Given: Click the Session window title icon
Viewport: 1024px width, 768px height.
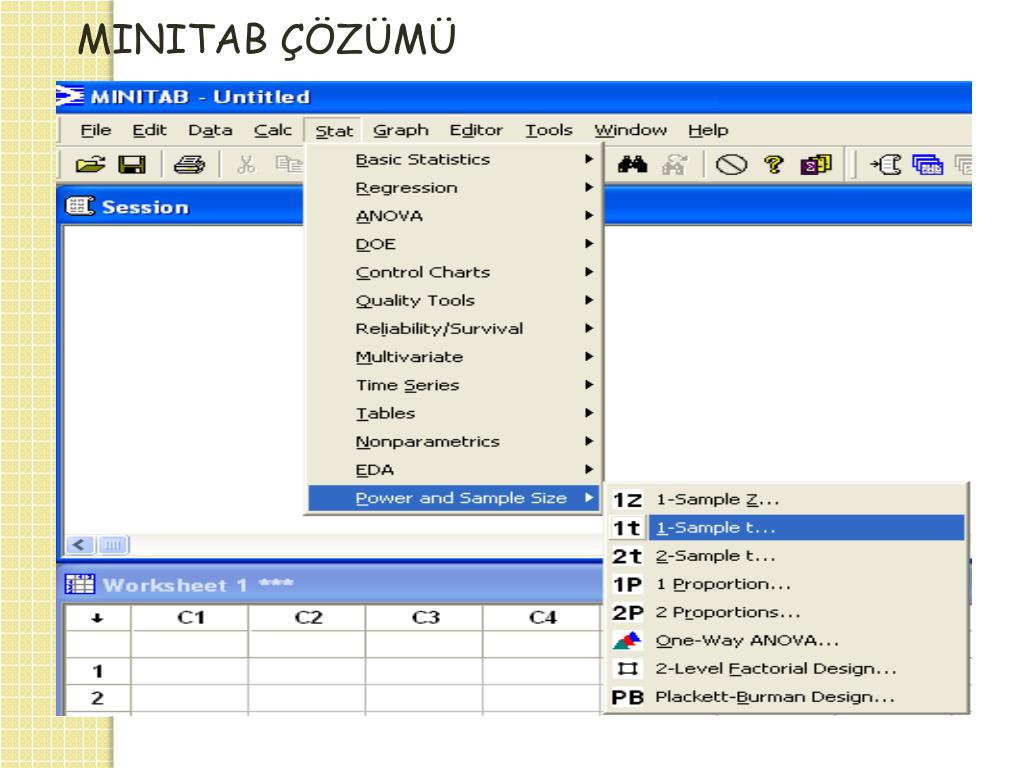Looking at the screenshot, I should 80,206.
